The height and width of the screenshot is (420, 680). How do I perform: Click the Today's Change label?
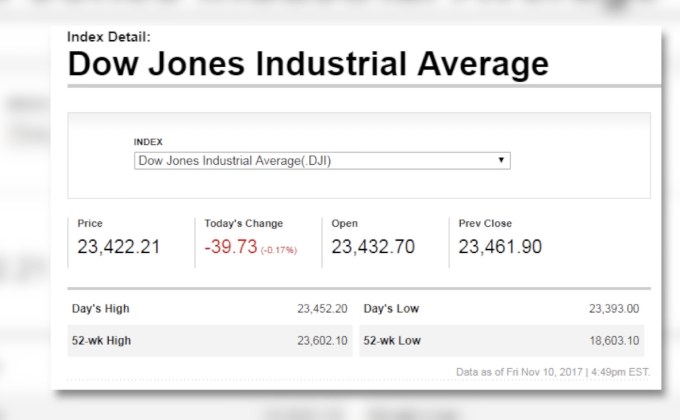point(243,223)
